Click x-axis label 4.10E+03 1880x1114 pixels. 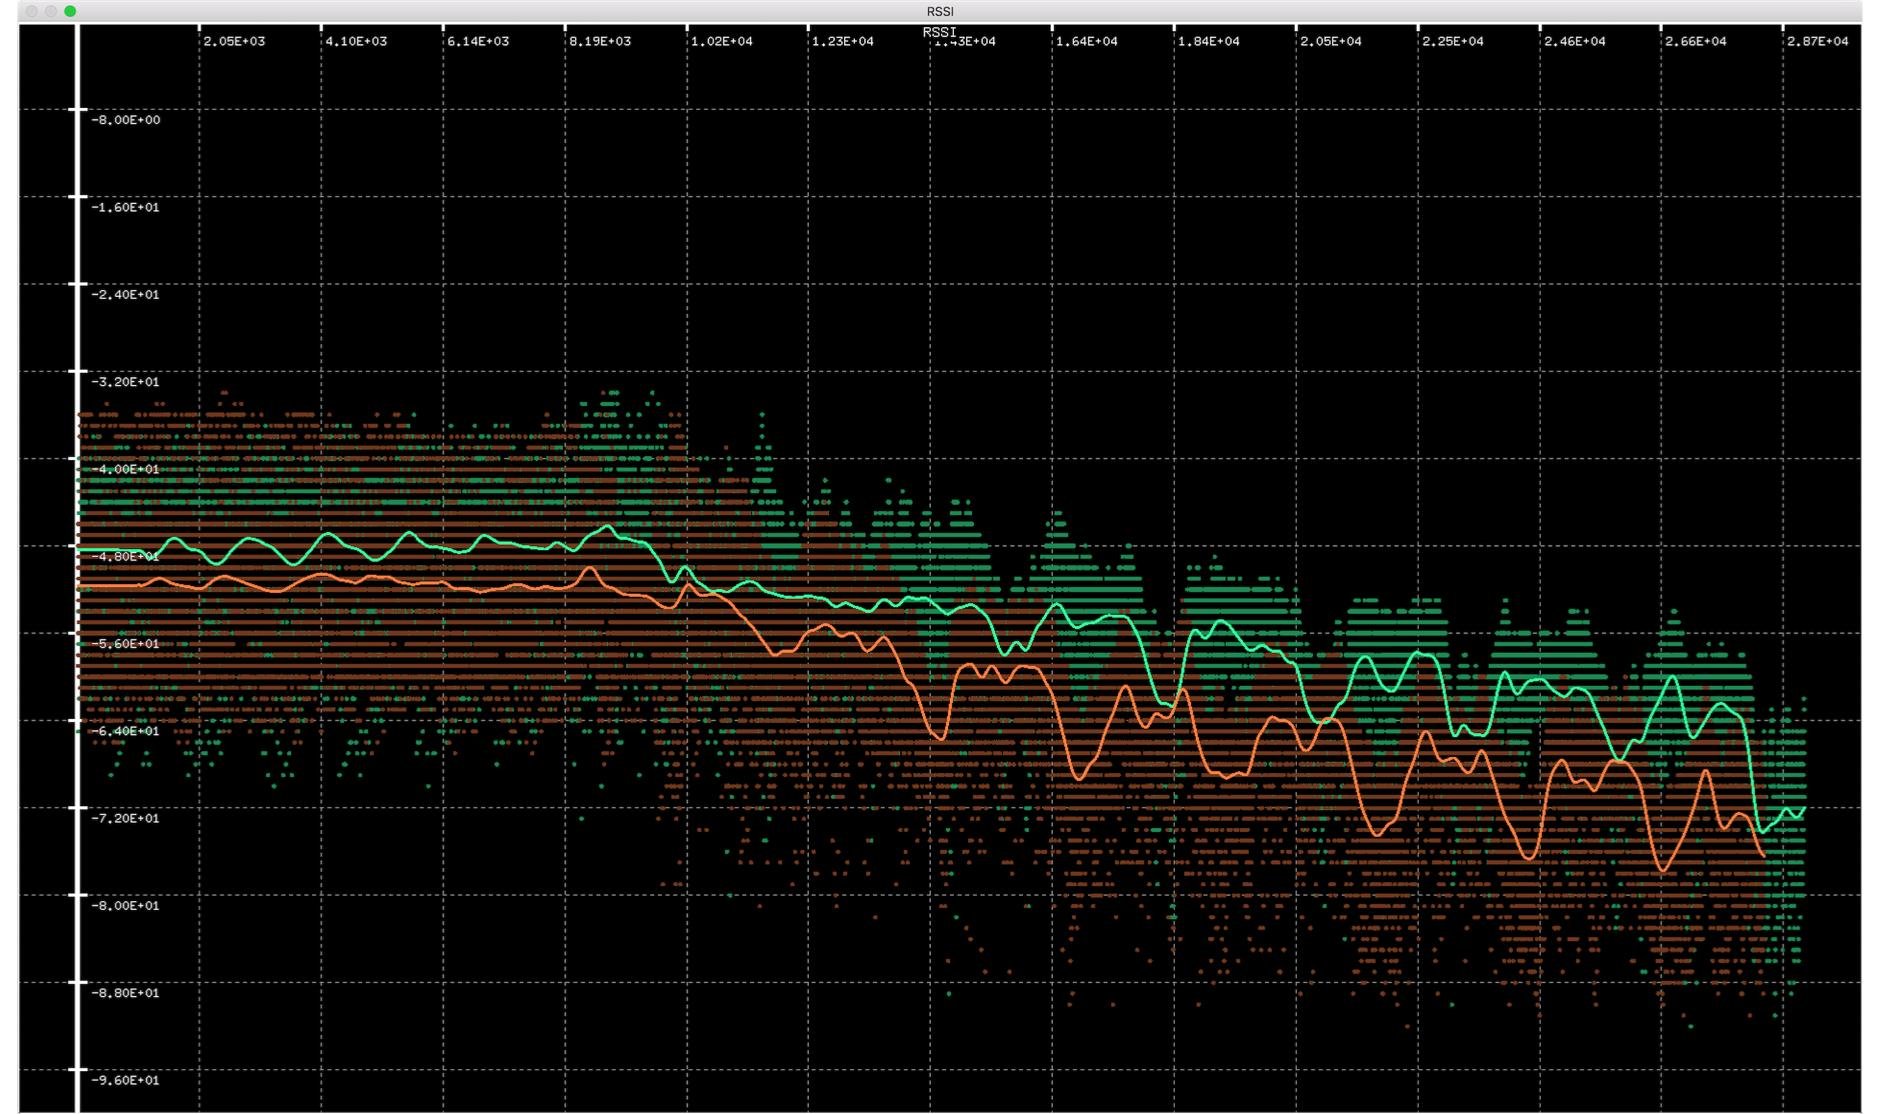356,41
